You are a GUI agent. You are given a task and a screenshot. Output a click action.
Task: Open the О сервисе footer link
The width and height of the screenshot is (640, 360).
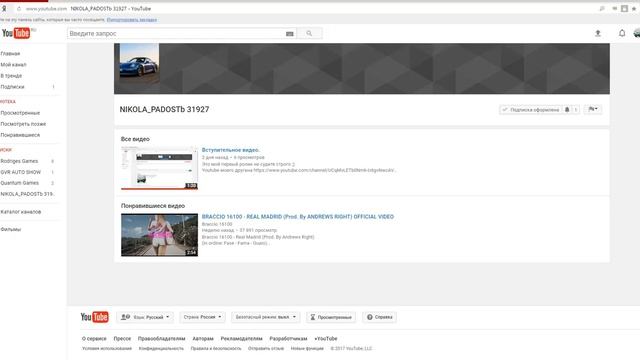[94, 338]
